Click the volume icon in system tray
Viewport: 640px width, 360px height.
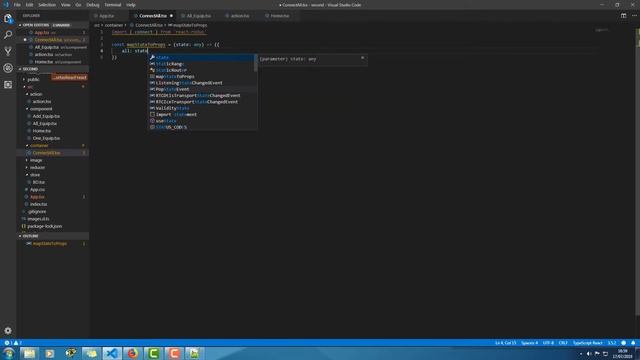click(x=589, y=353)
